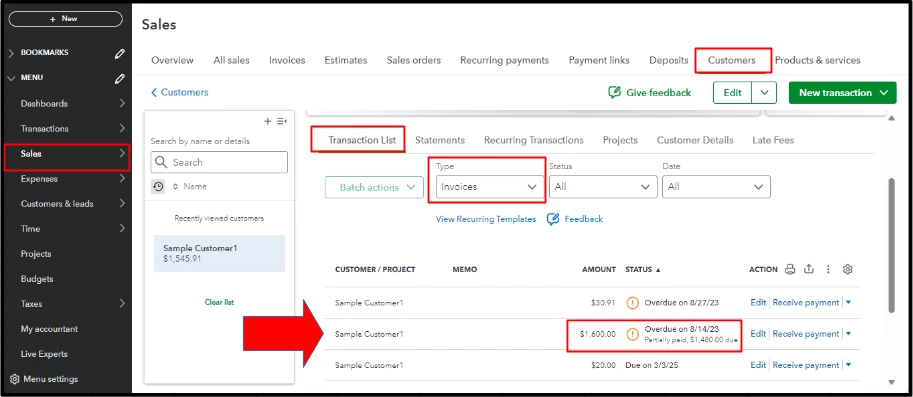The height and width of the screenshot is (397, 913).
Task: Click the plus icon in customer list panel
Action: [268, 121]
